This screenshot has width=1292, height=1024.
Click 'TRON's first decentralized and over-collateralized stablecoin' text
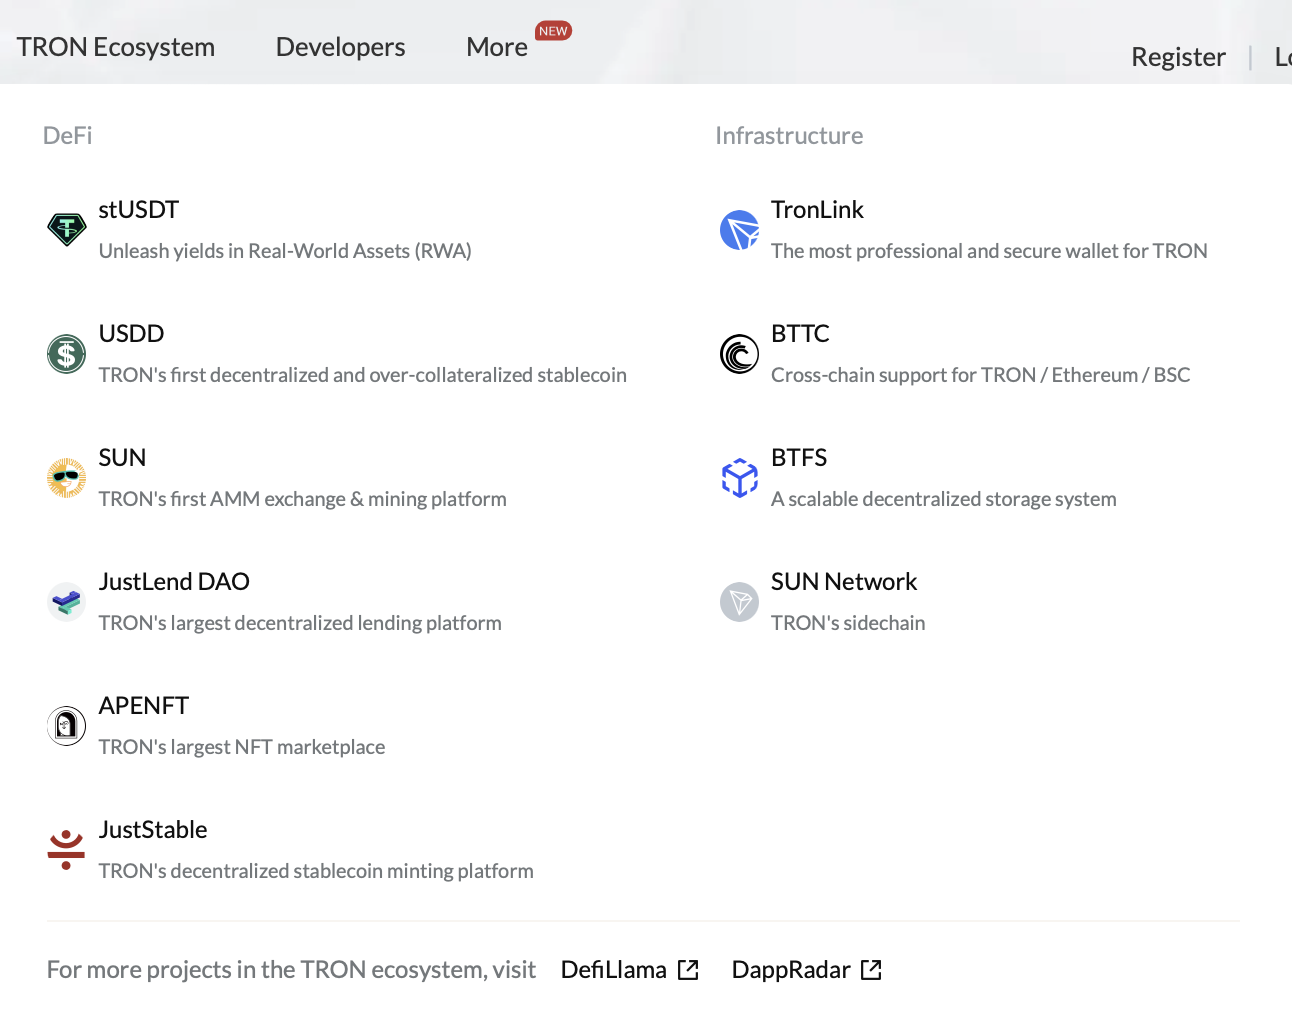(363, 375)
